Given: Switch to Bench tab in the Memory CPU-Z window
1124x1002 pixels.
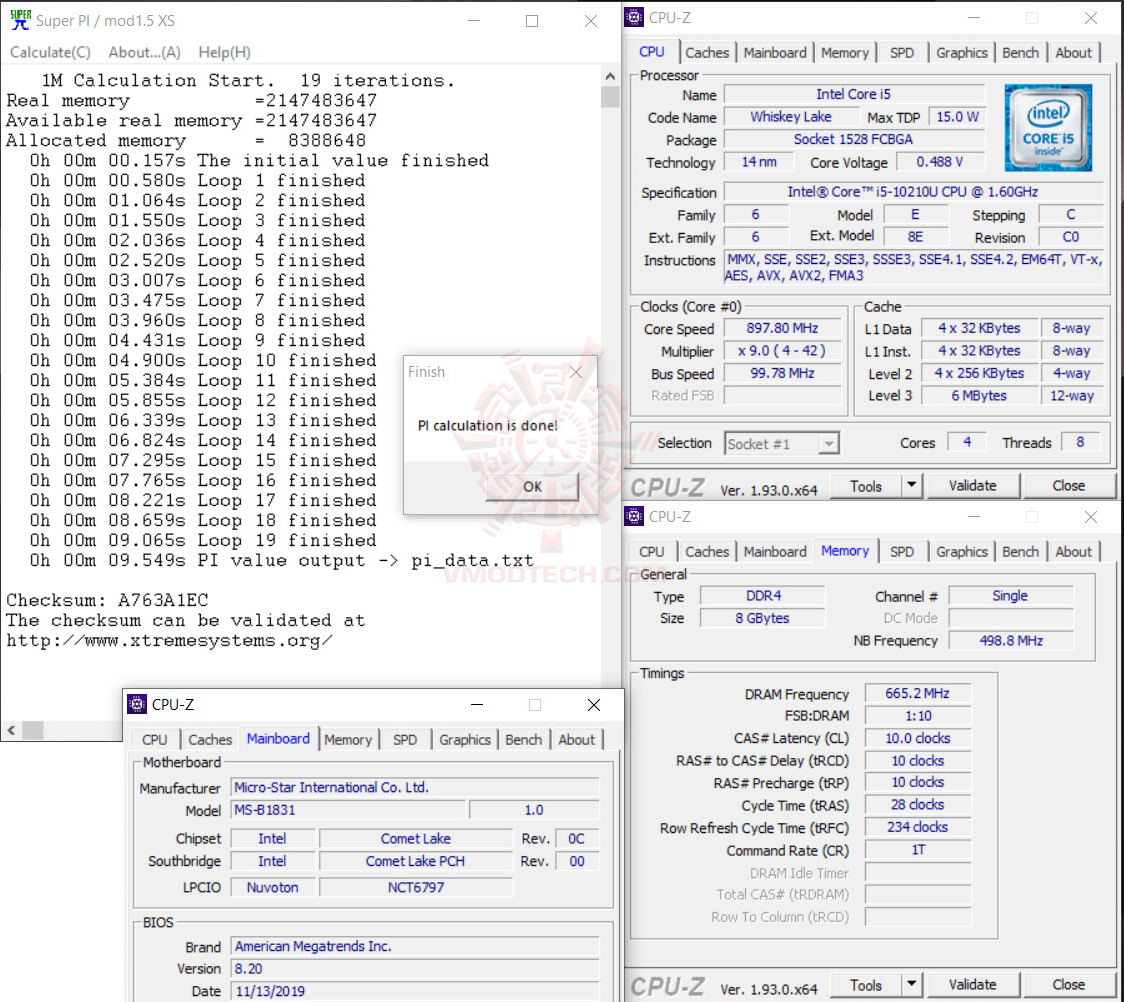Looking at the screenshot, I should click(1020, 551).
